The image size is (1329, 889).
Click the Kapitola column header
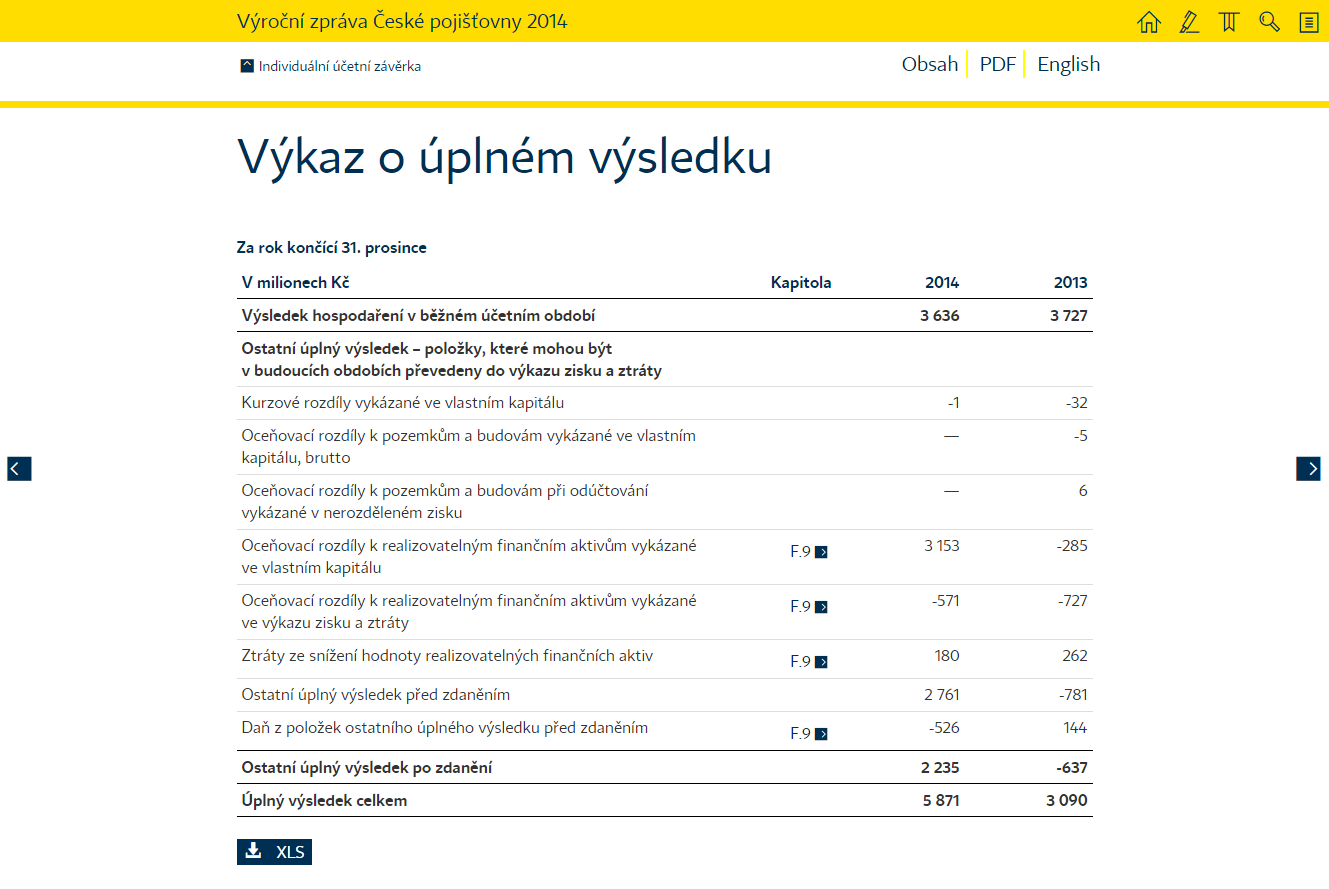[x=801, y=283]
